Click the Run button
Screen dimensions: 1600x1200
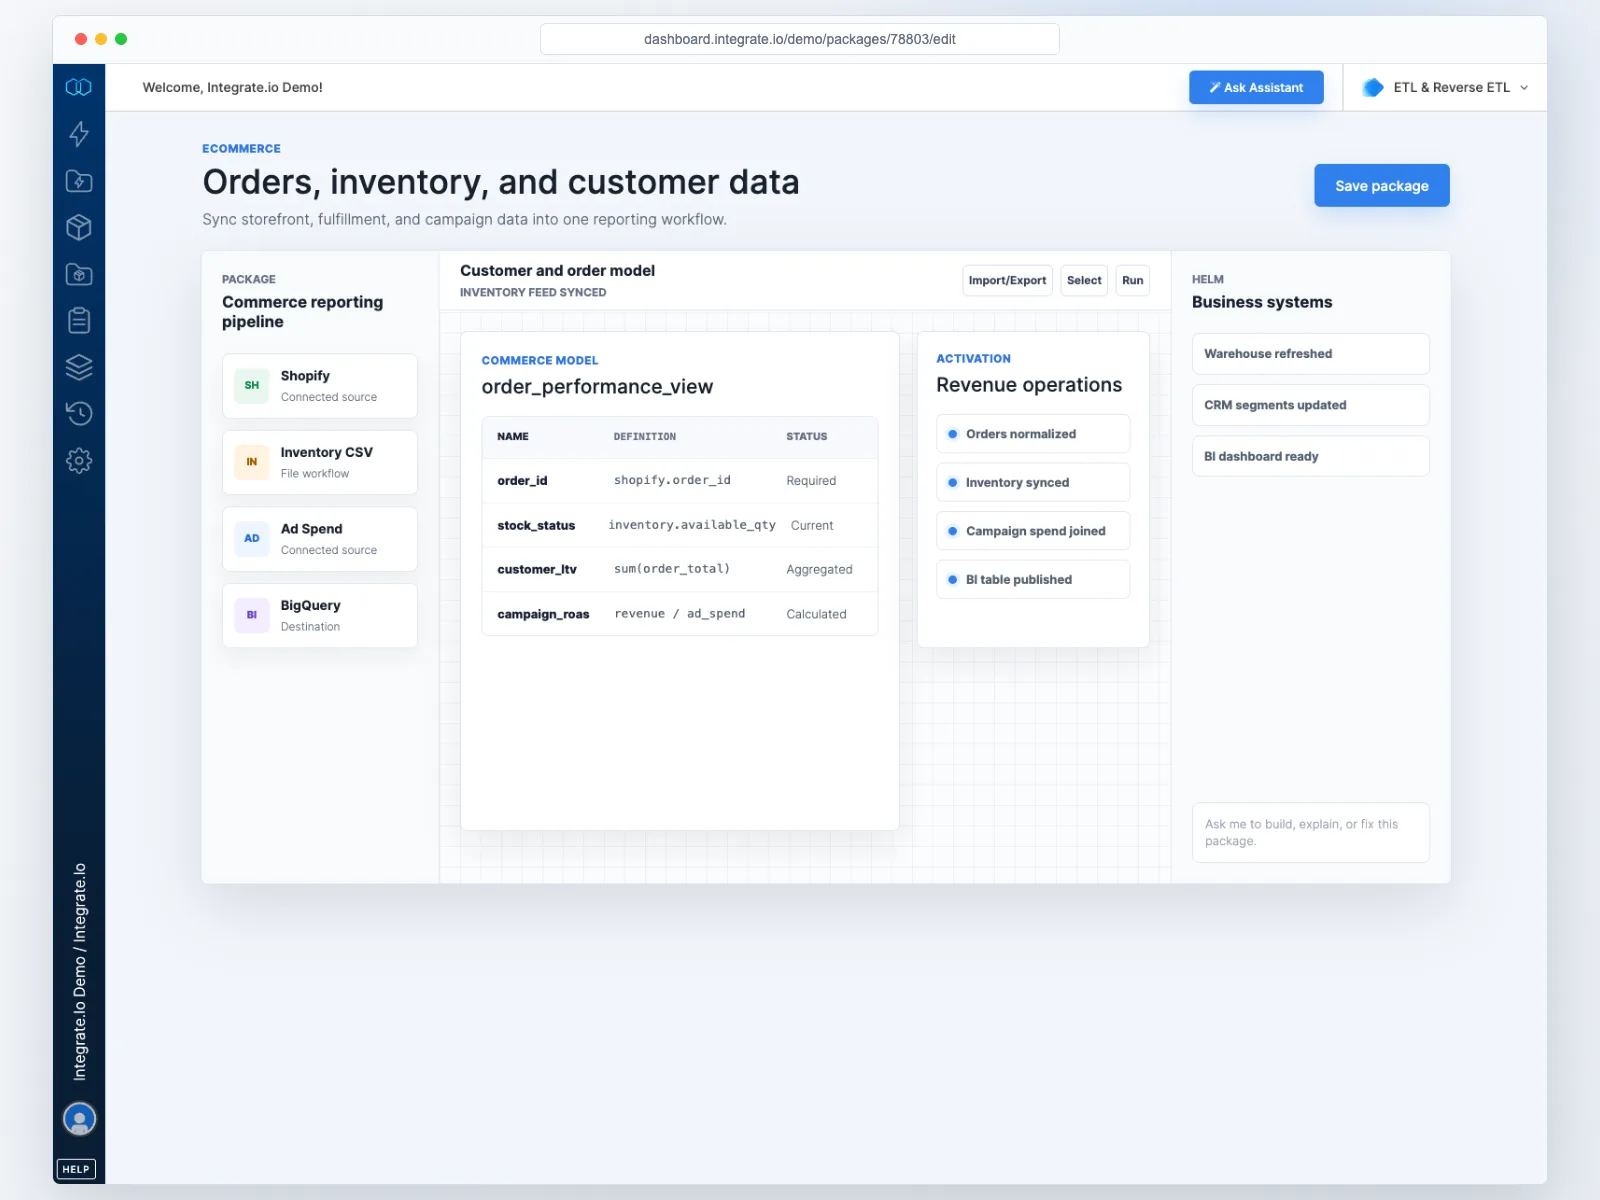coord(1132,280)
